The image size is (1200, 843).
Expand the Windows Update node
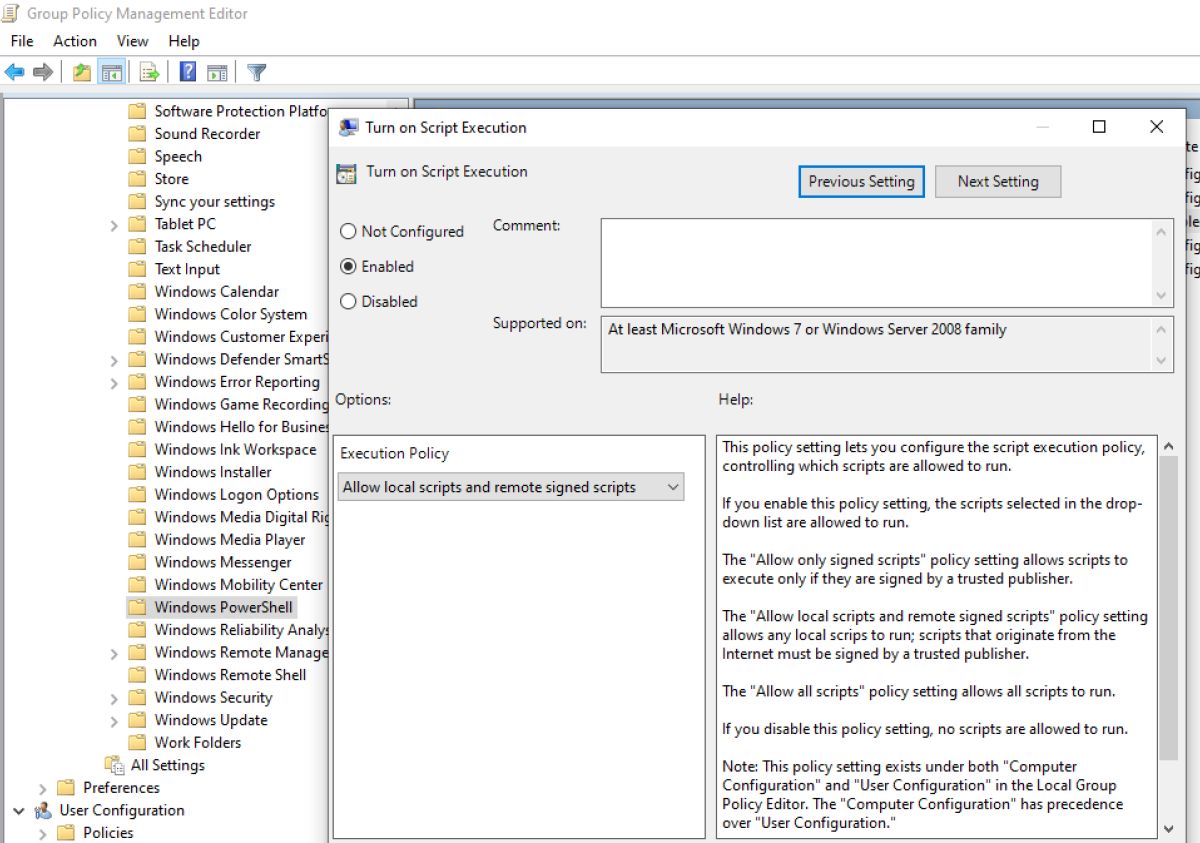(114, 720)
